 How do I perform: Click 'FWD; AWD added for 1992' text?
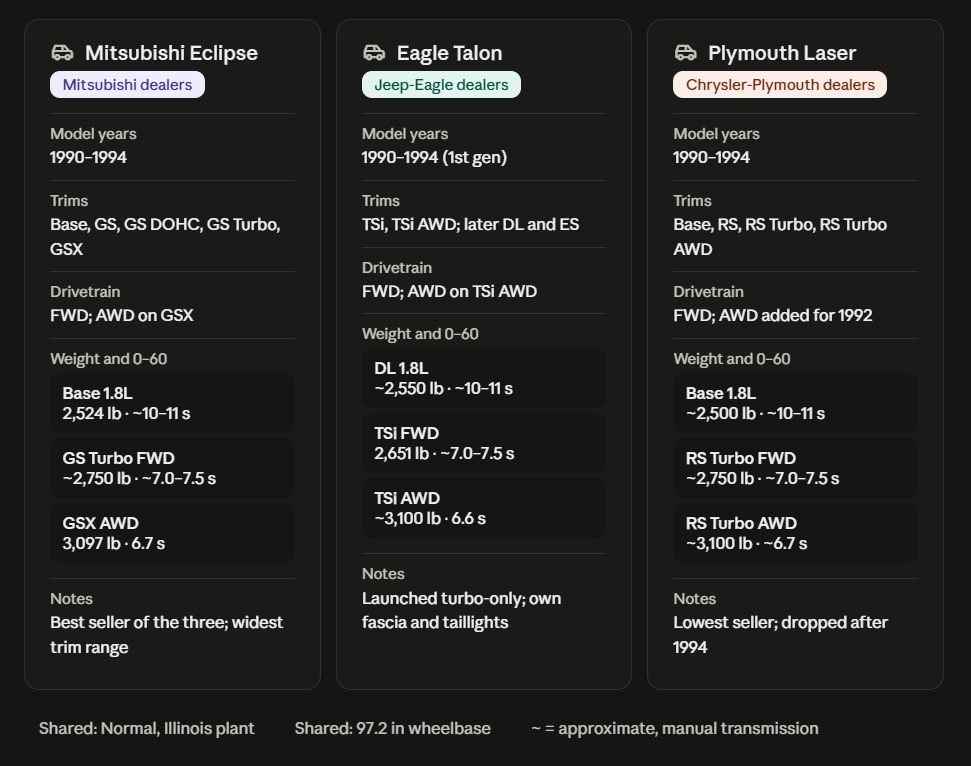coord(773,315)
